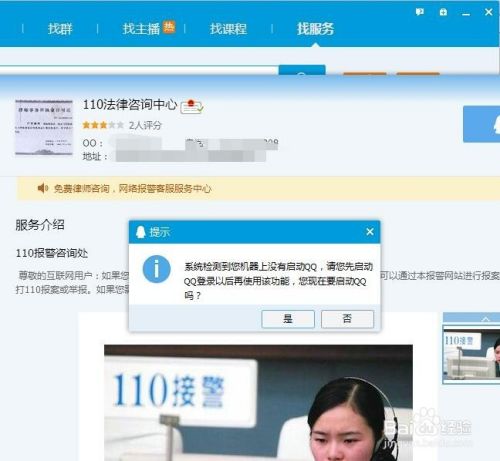Click the plus/create icon in title bar
Image resolution: width=500 pixels, height=461 pixels.
point(443,12)
